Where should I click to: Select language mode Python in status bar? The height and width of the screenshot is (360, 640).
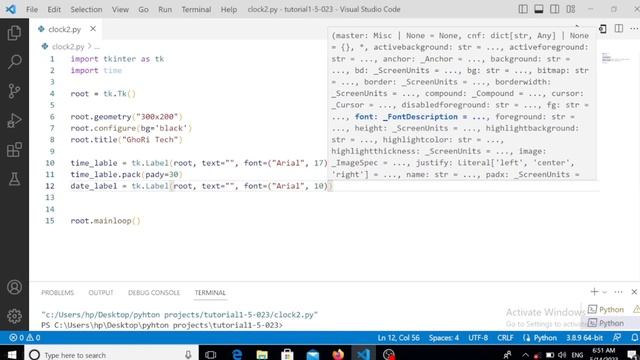tap(544, 338)
